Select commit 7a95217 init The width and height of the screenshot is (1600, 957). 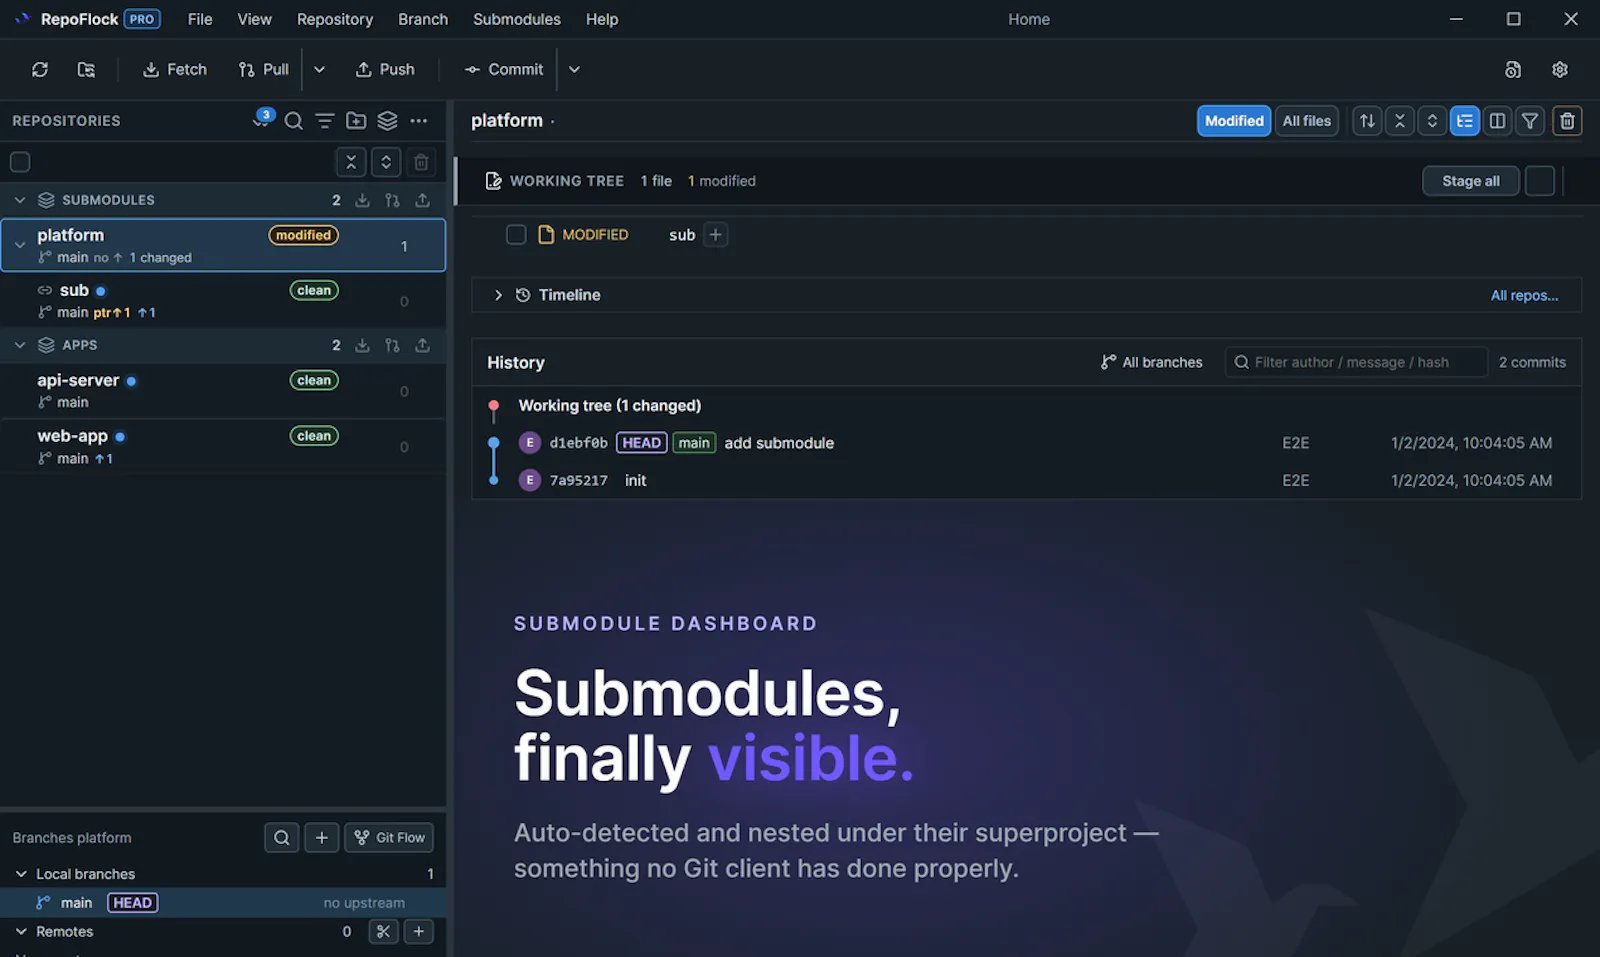coord(1026,481)
